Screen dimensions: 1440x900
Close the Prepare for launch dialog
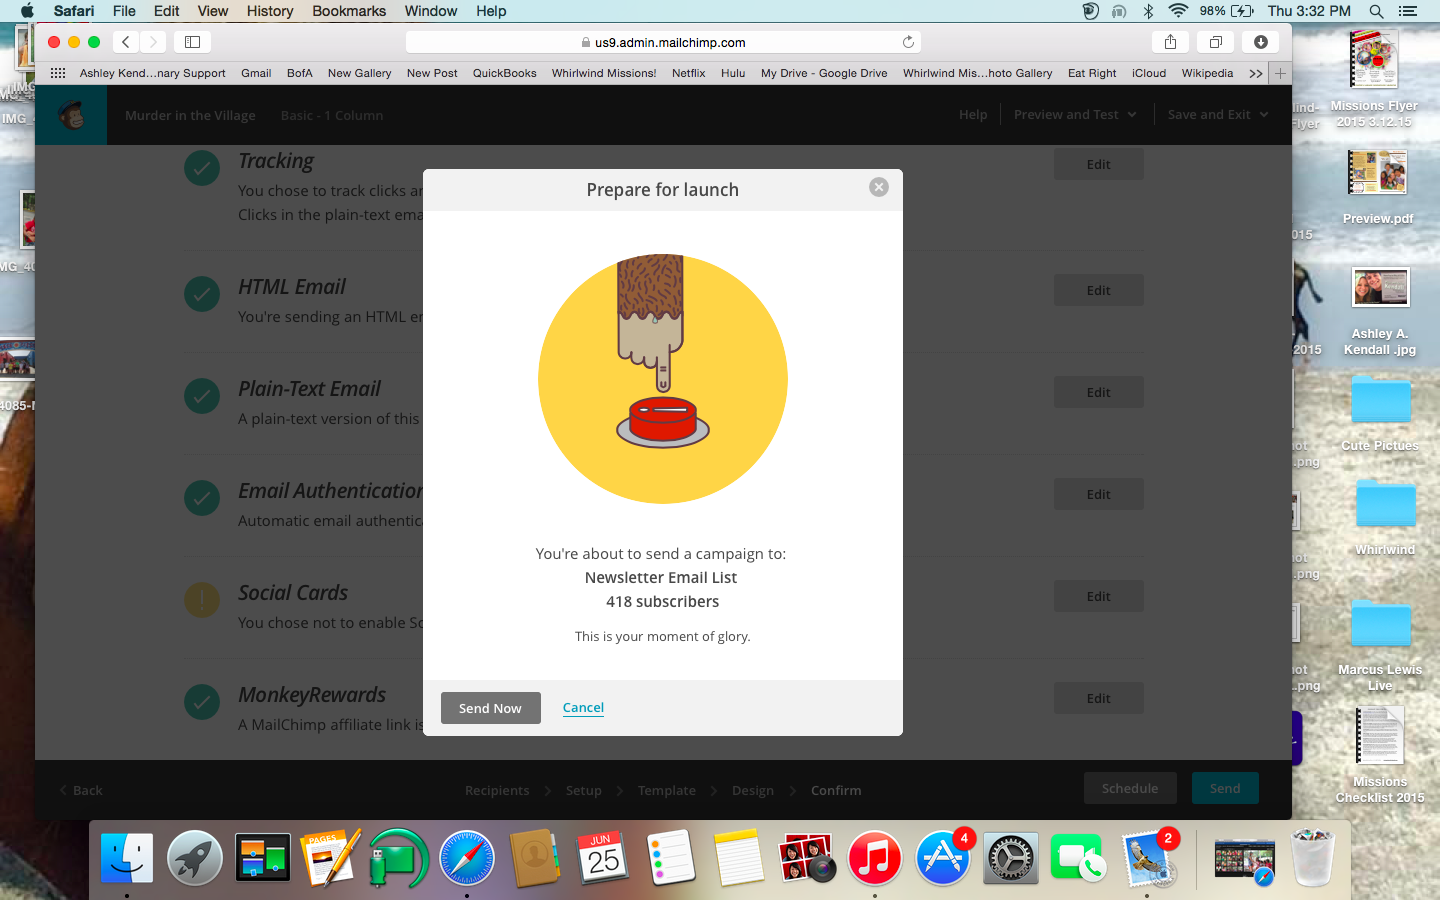pos(878,187)
